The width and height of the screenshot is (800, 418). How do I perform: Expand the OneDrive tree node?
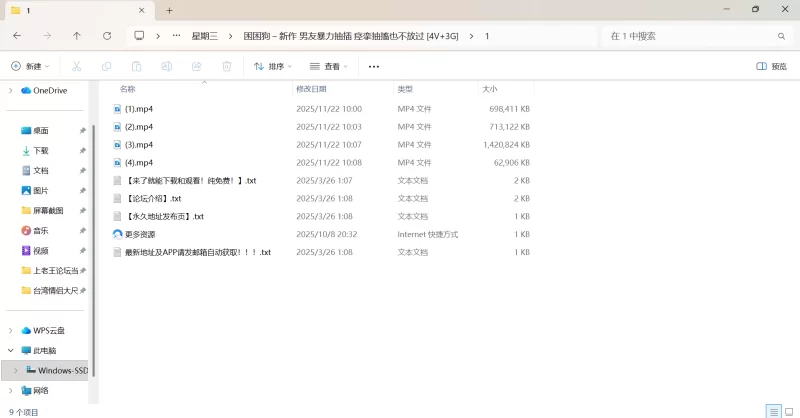(11, 90)
